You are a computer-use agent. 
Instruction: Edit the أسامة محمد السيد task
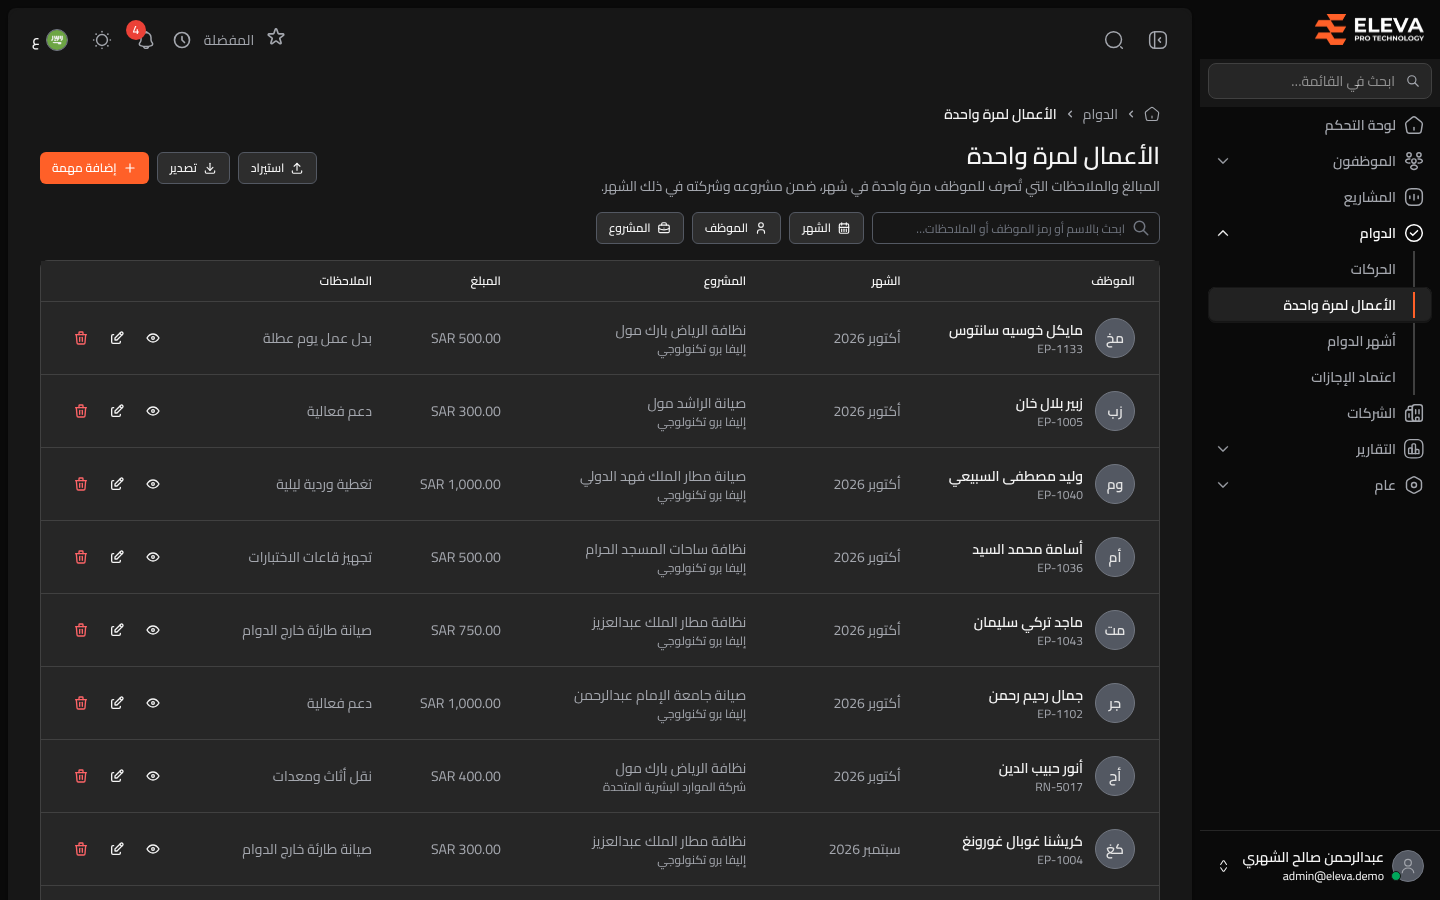coord(117,557)
